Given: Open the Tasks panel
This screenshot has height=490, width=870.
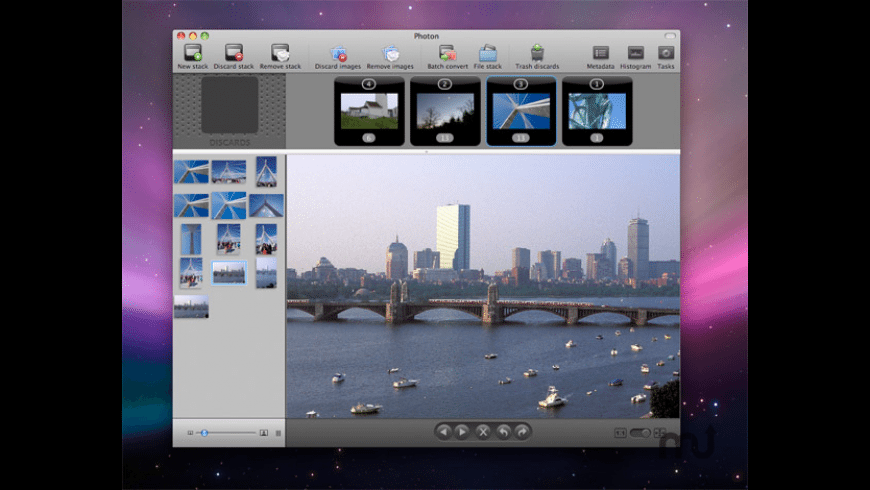Looking at the screenshot, I should [666, 53].
